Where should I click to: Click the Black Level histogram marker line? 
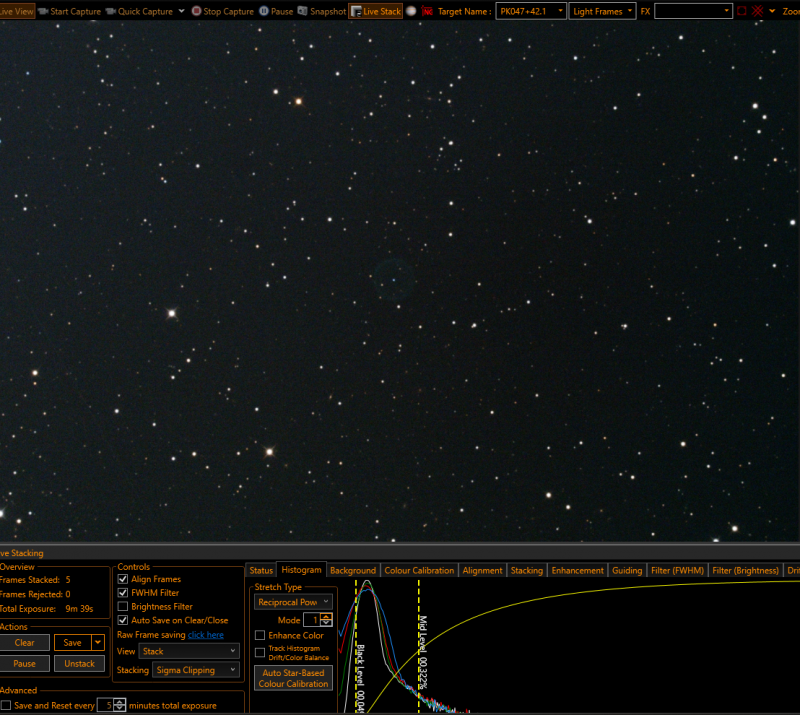[356, 646]
